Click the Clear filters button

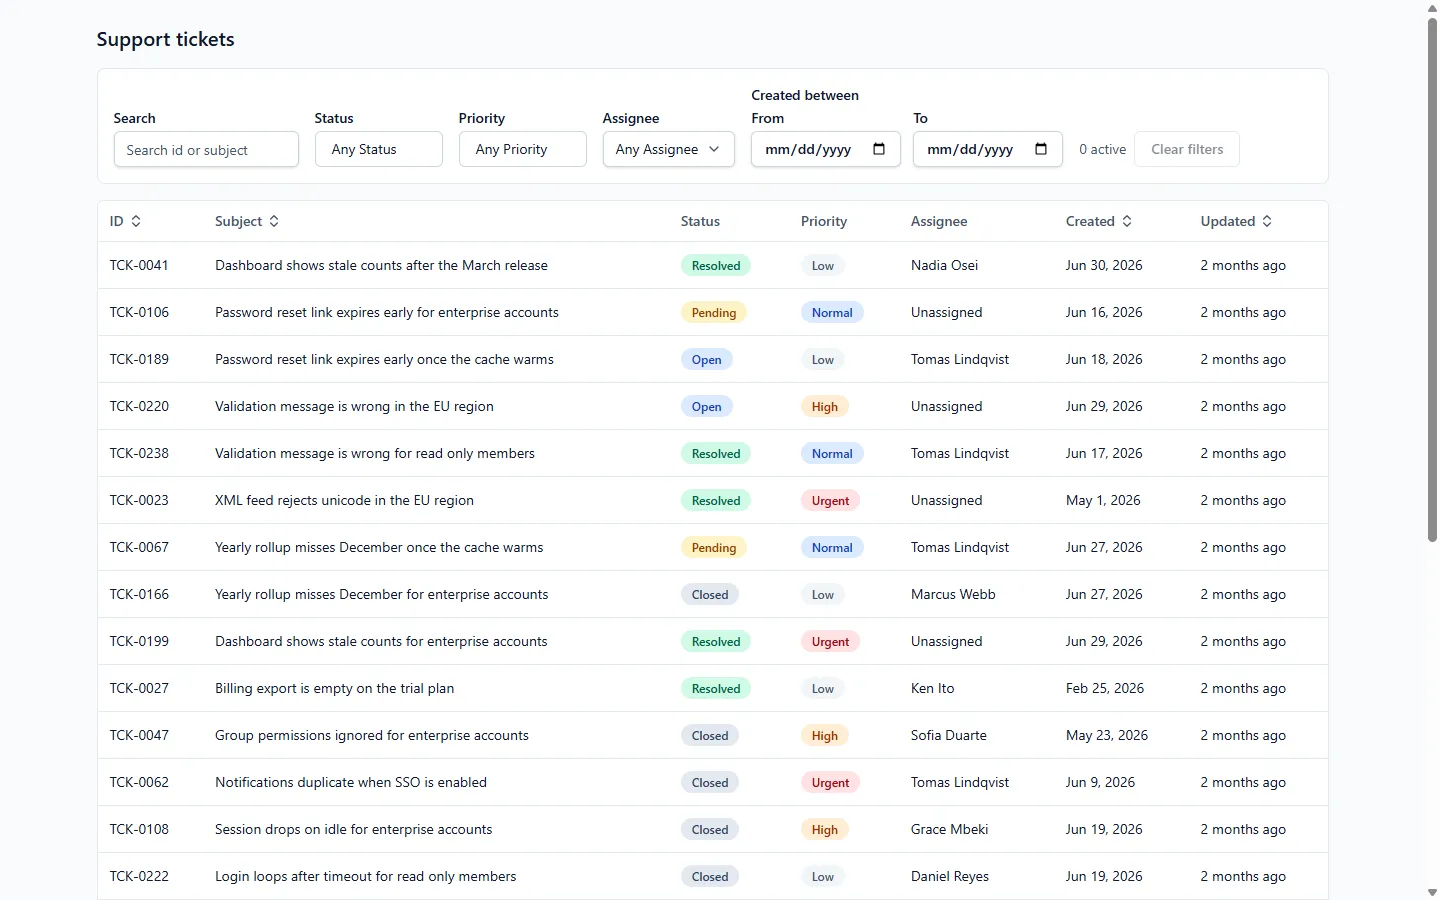click(x=1187, y=149)
